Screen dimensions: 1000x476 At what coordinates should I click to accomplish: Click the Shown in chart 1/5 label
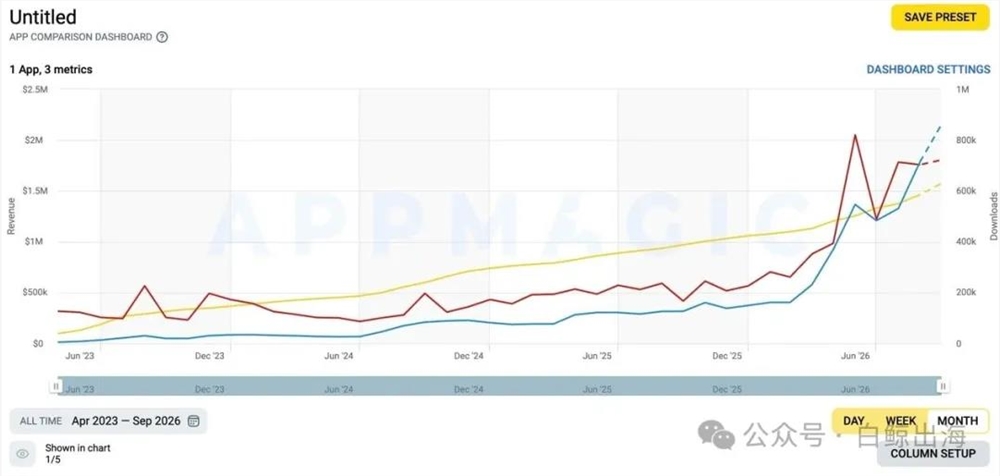[78, 454]
